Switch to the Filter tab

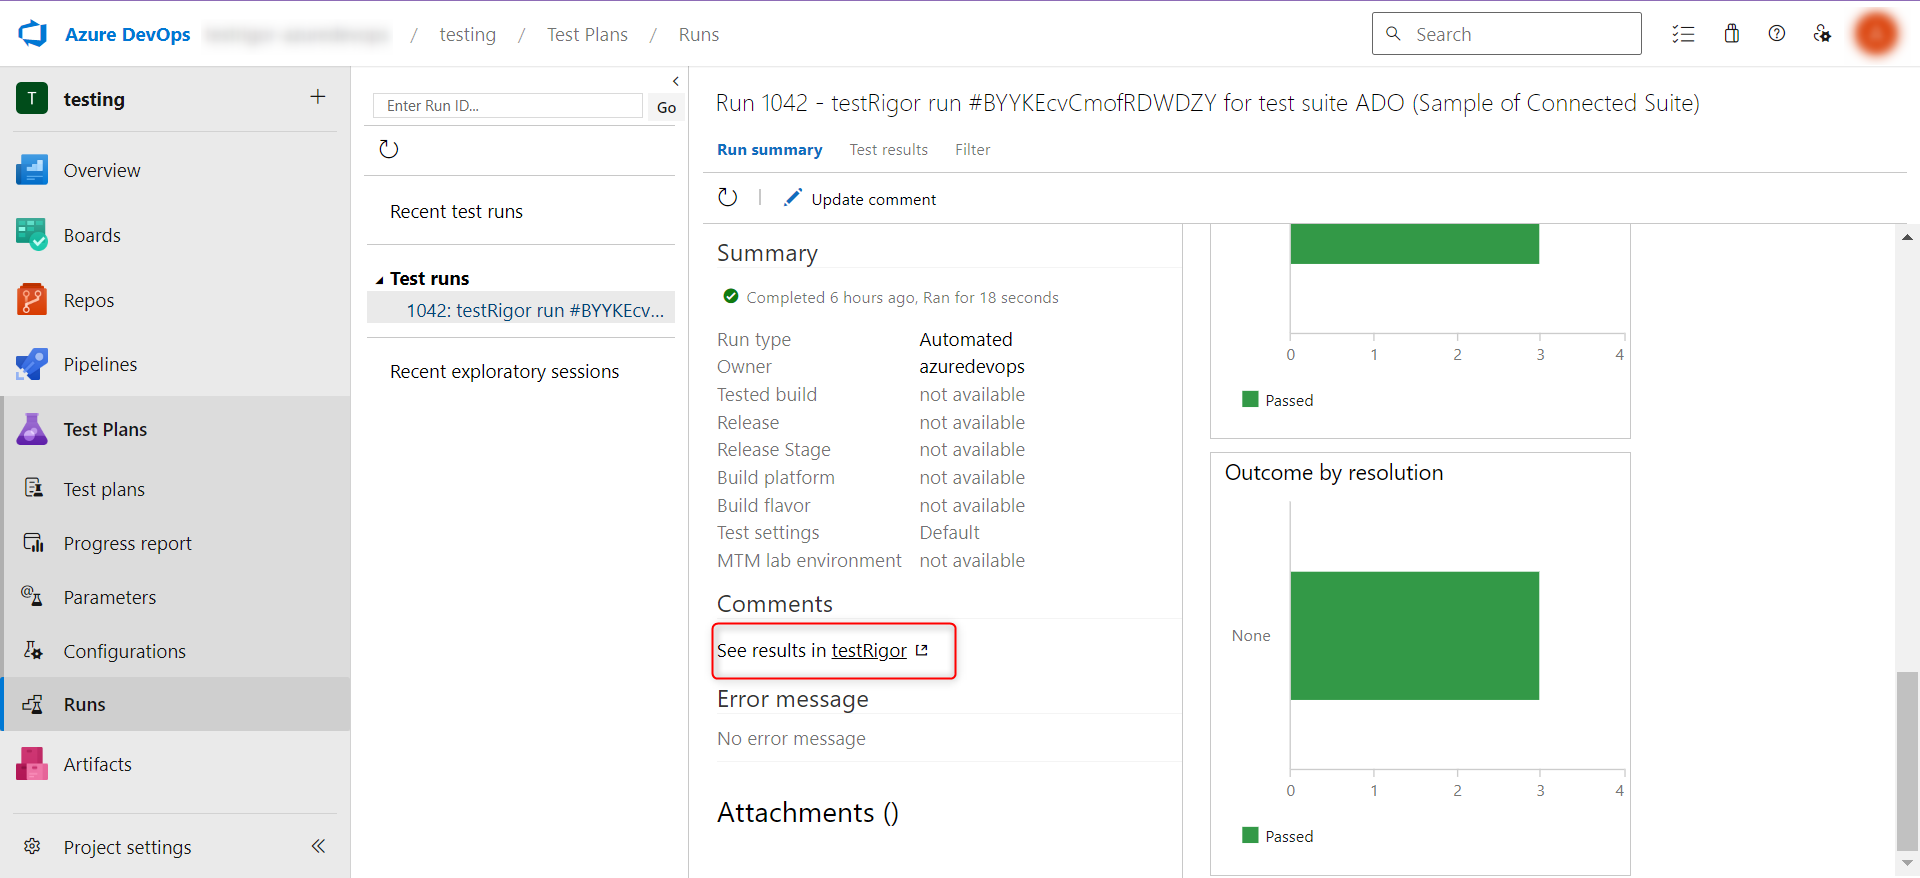coord(972,150)
